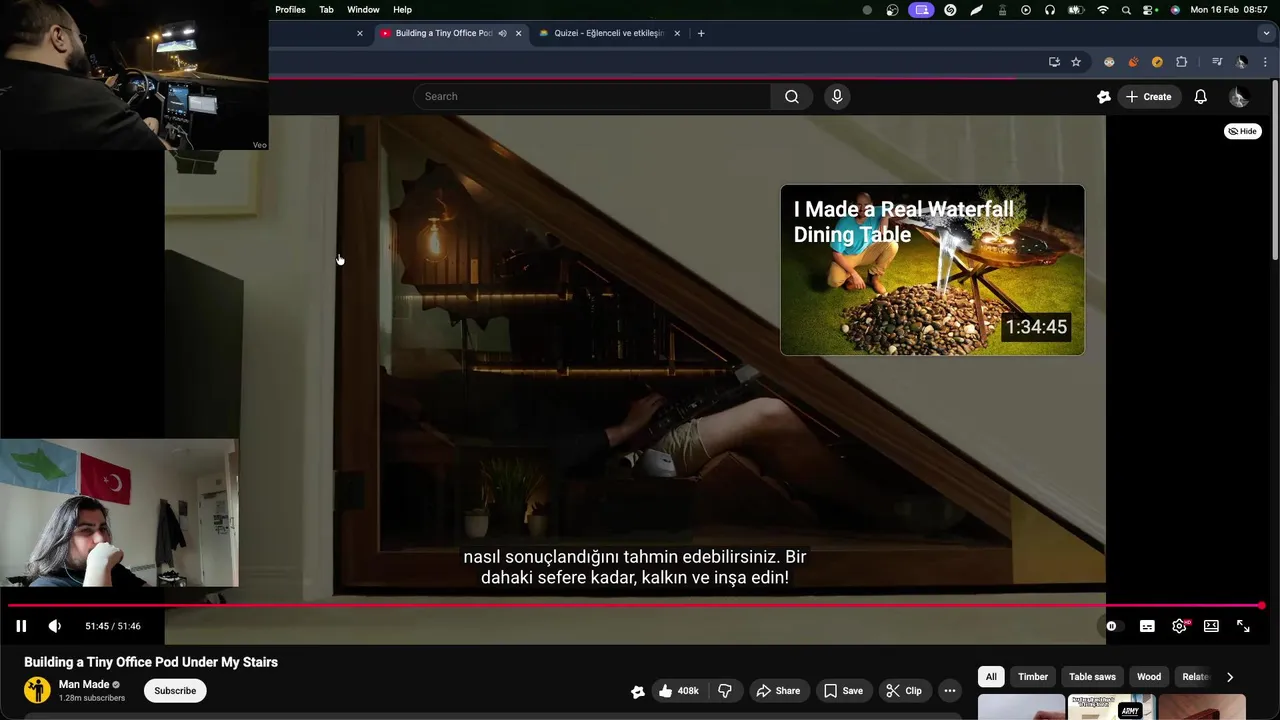Open the Extensions puzzle icon
This screenshot has height=720, width=1280.
[1182, 62]
